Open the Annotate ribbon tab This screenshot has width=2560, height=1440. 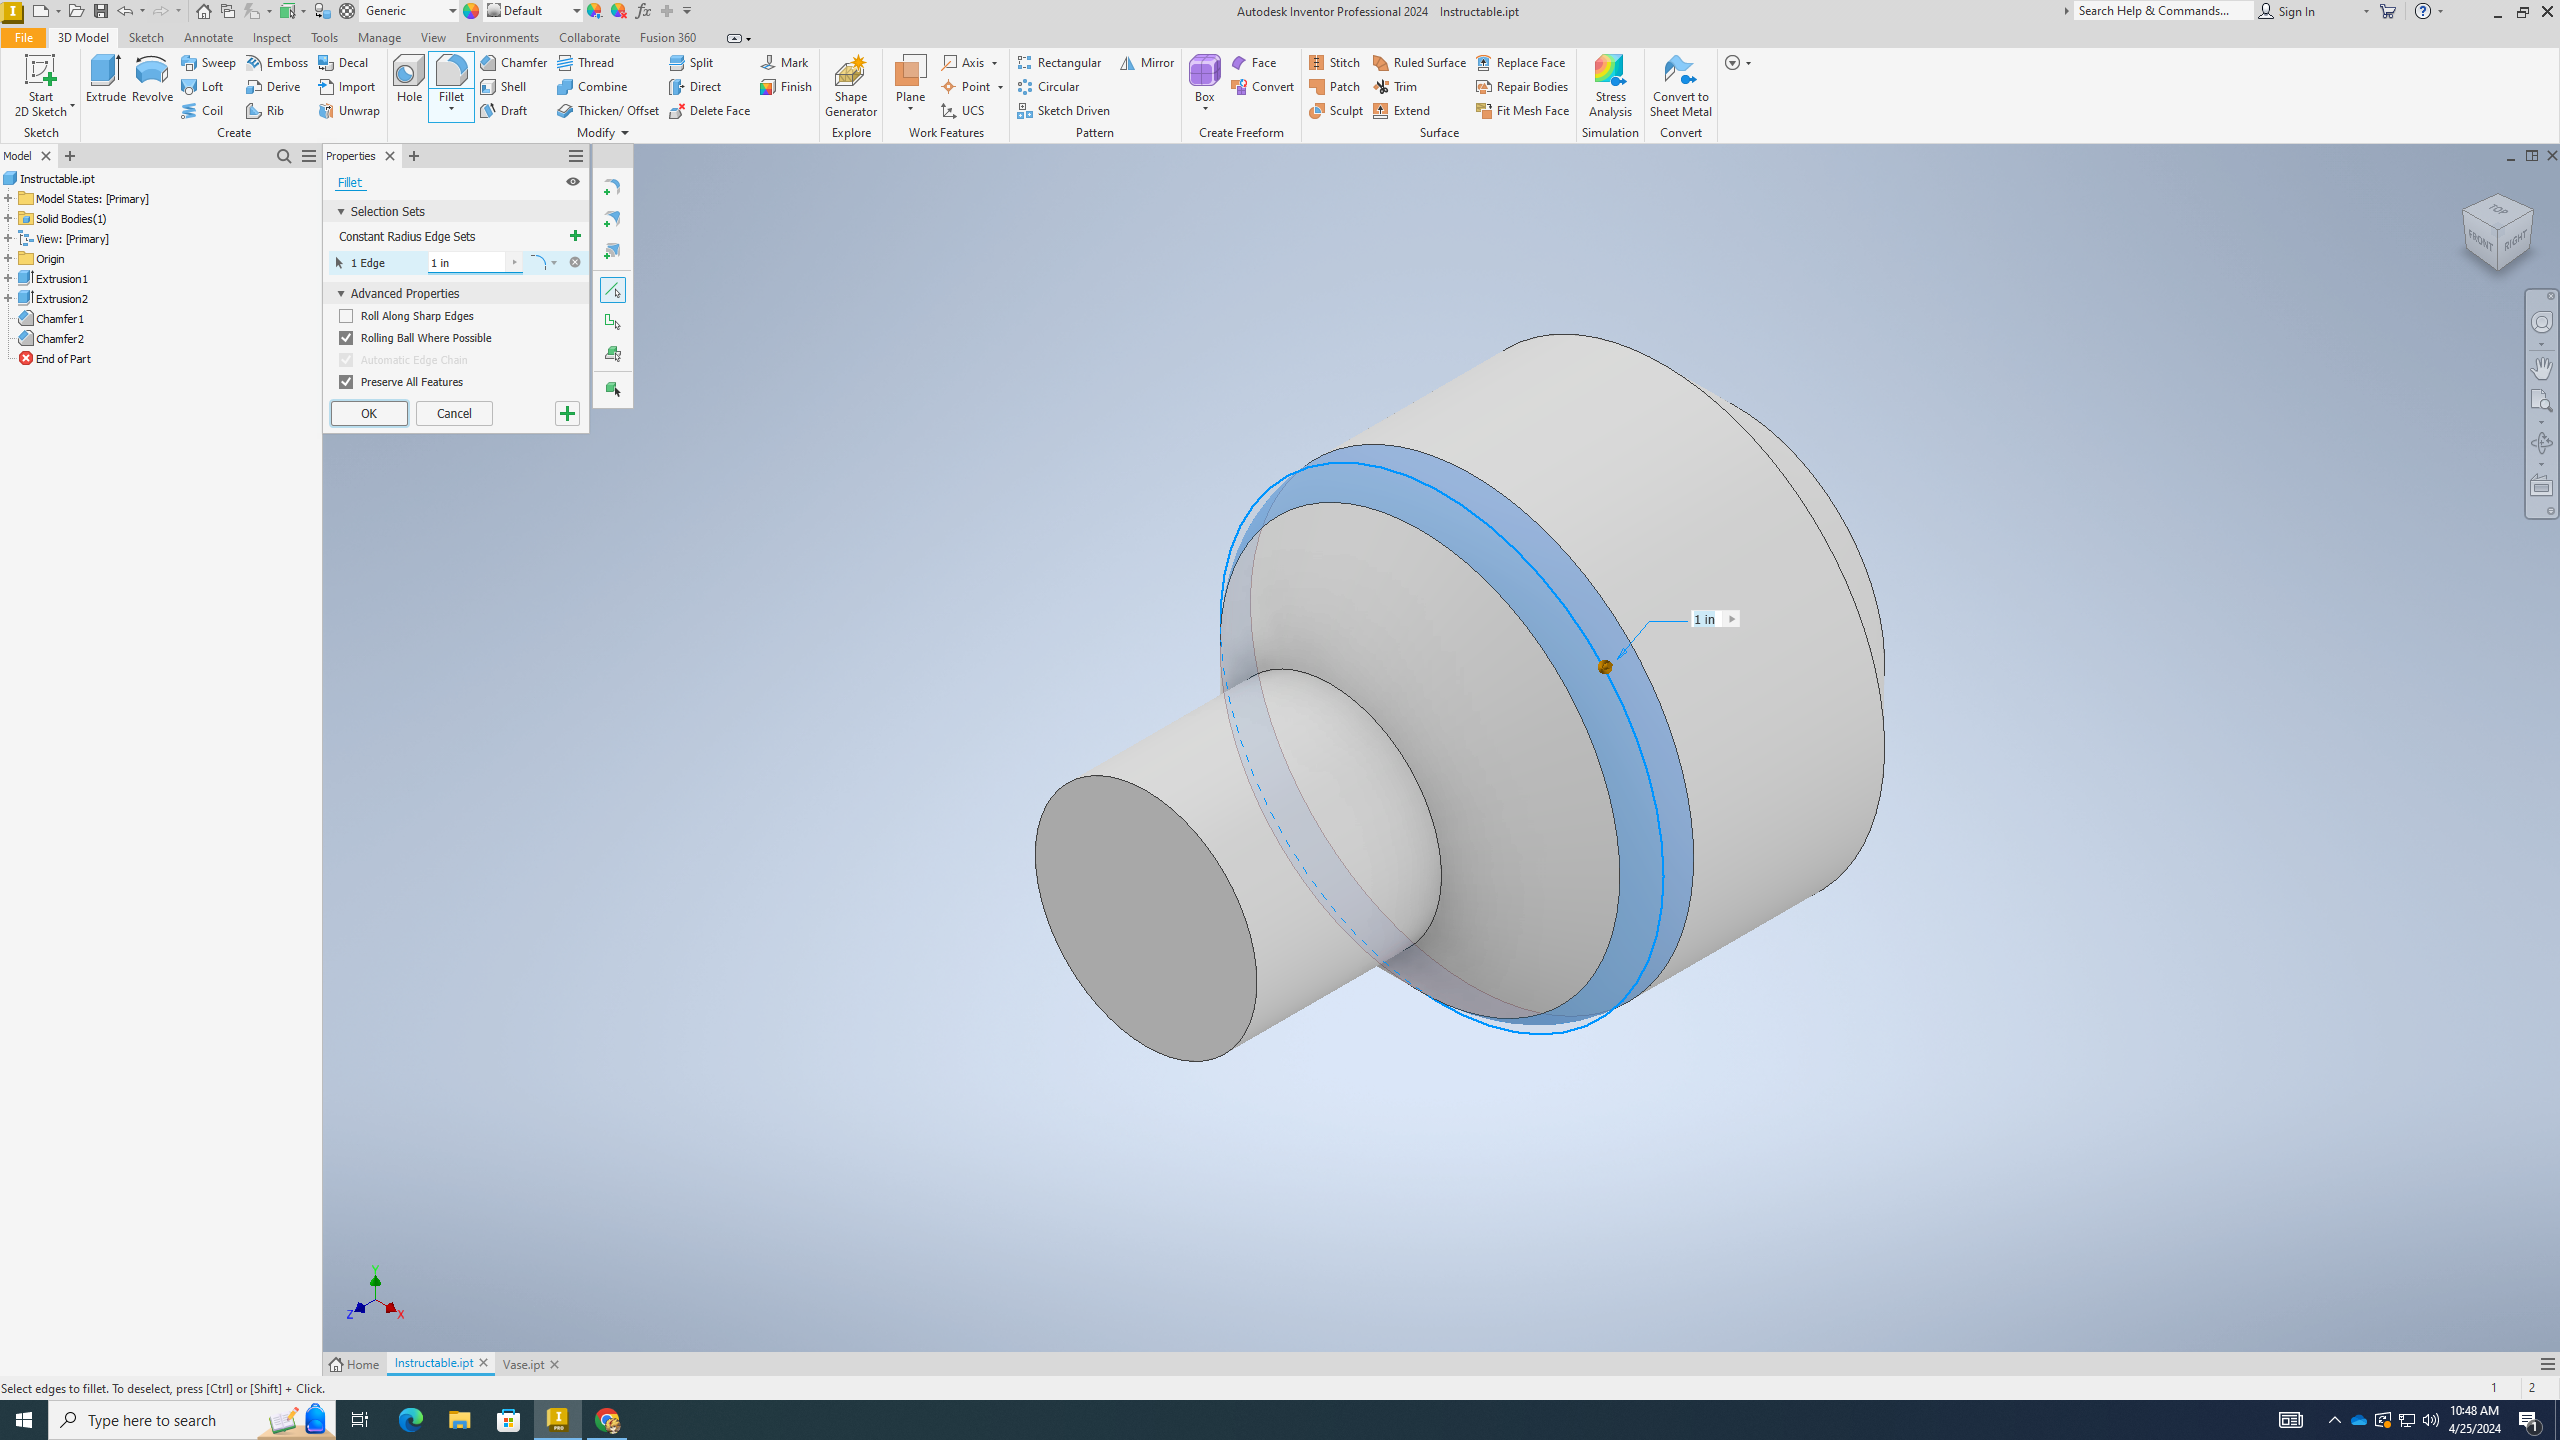208,37
